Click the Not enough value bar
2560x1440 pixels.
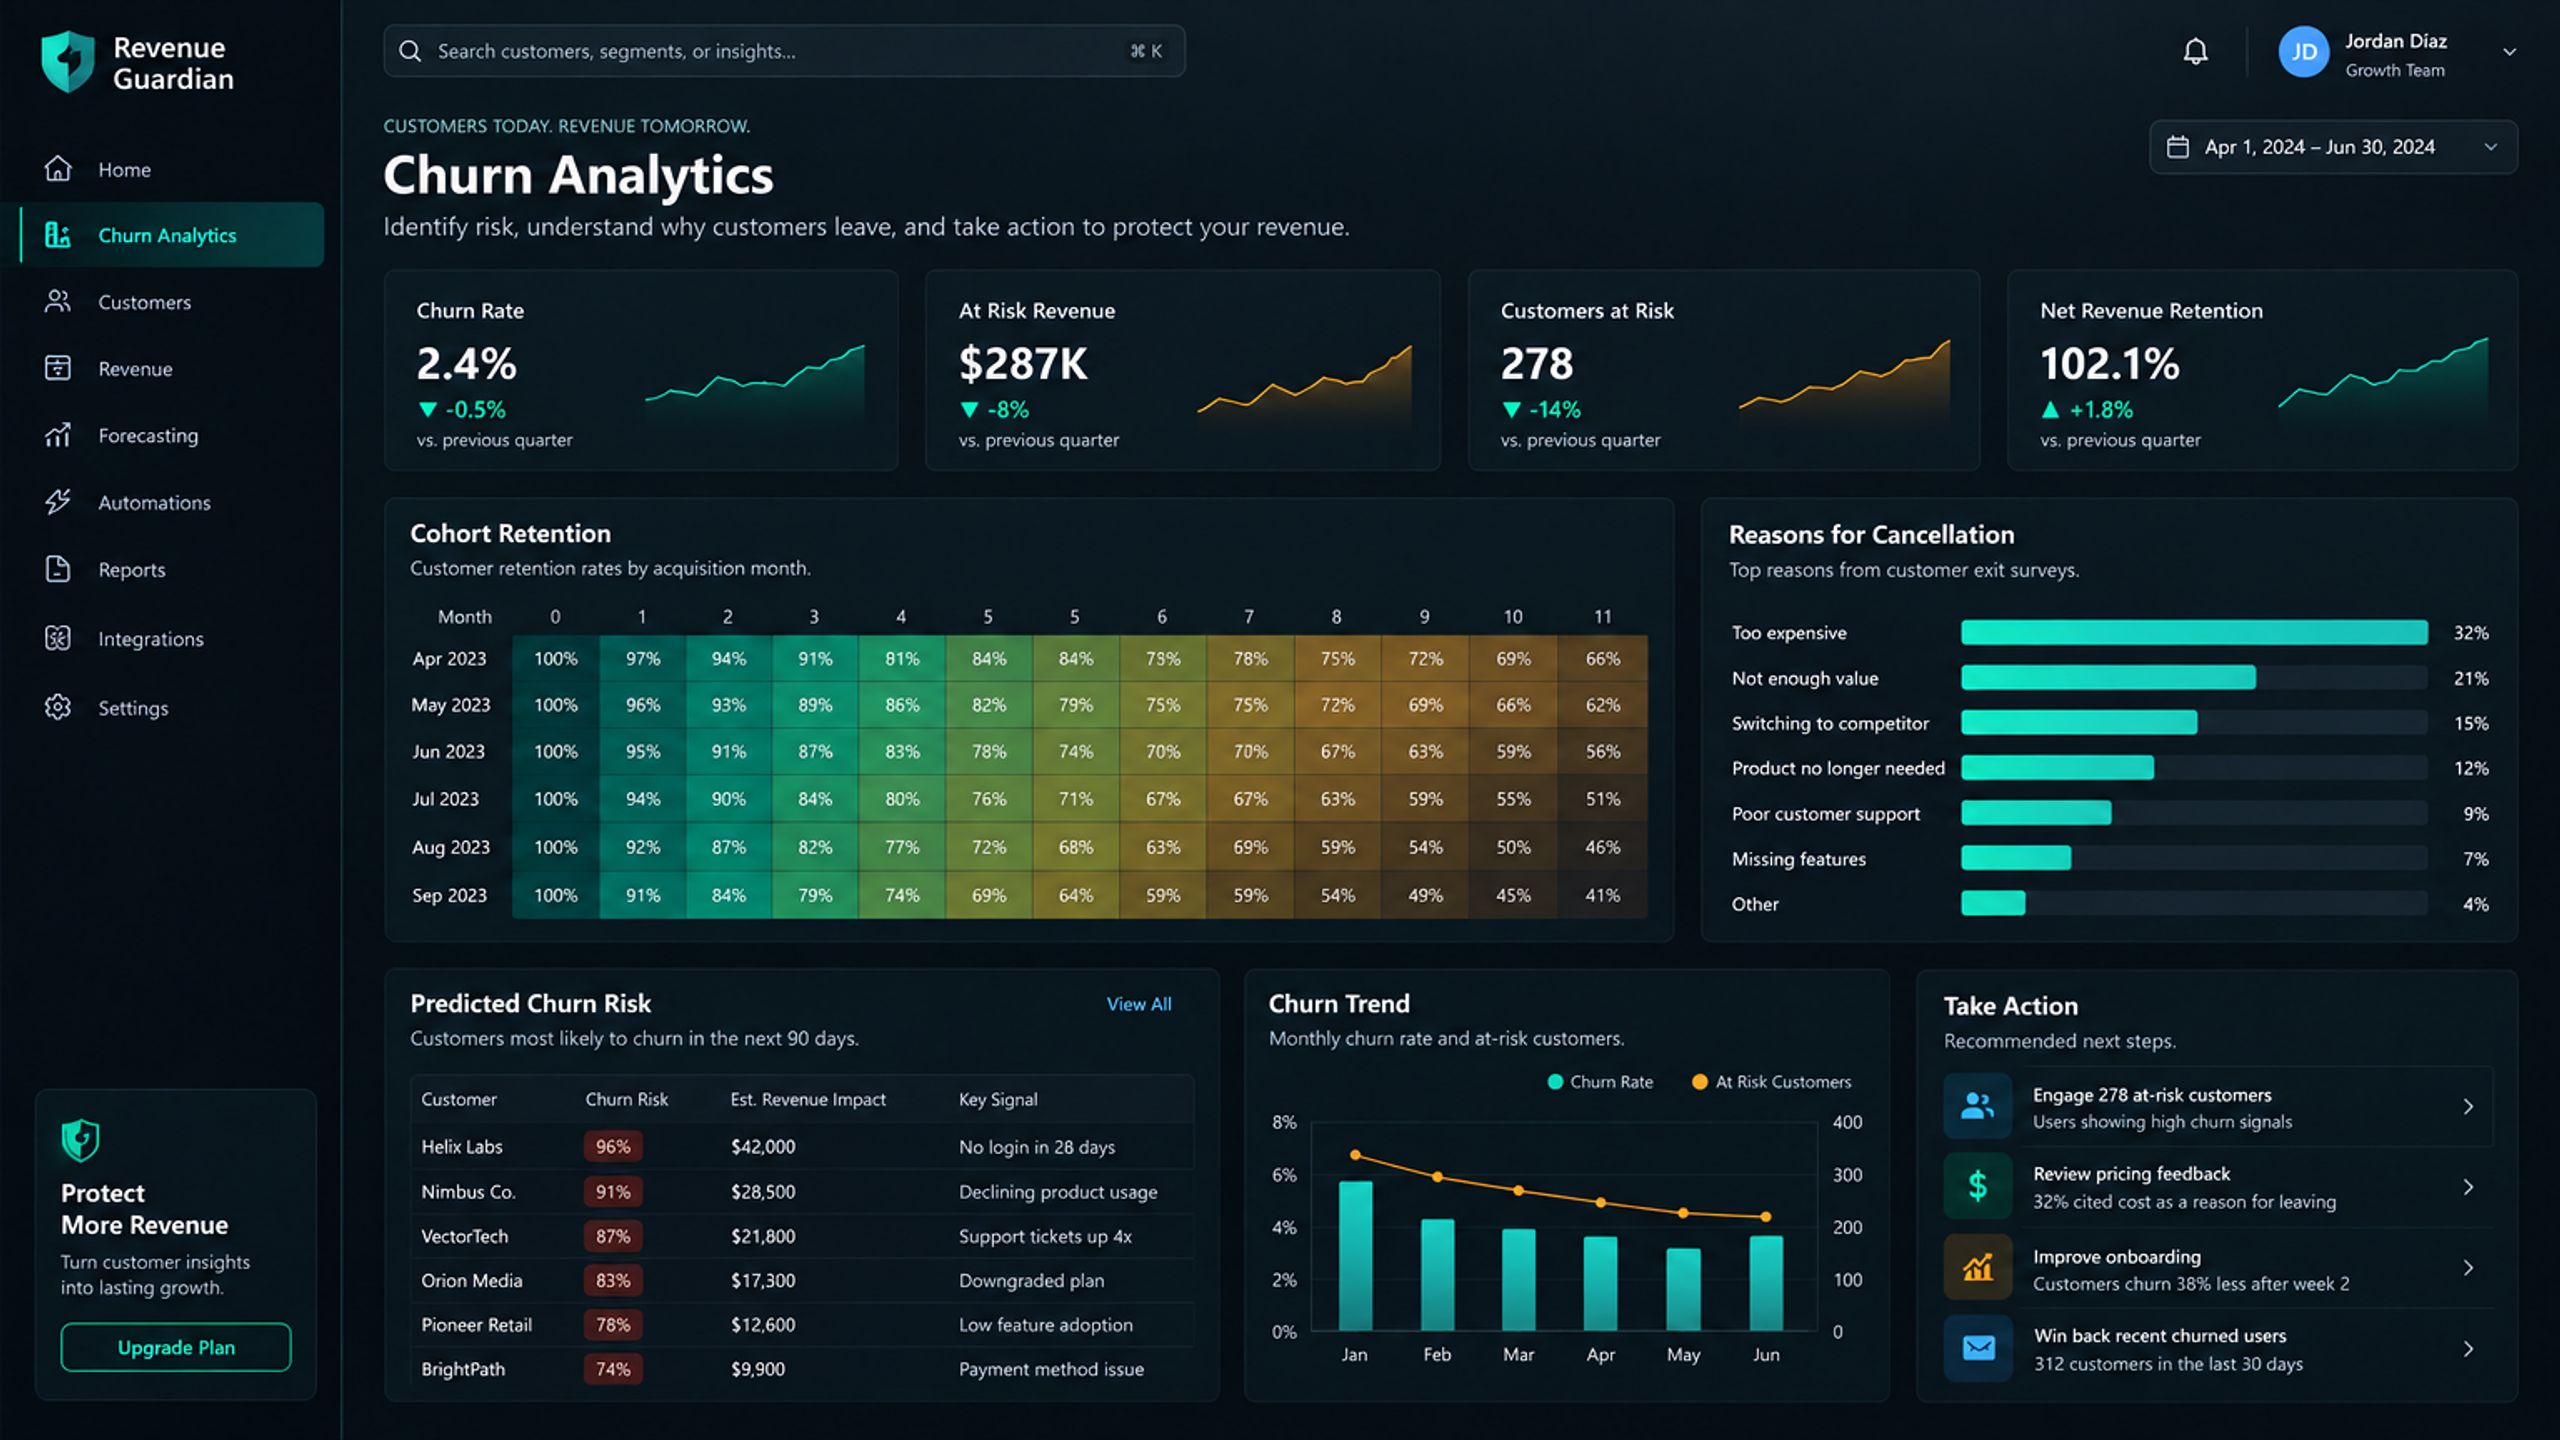[x=2108, y=677]
